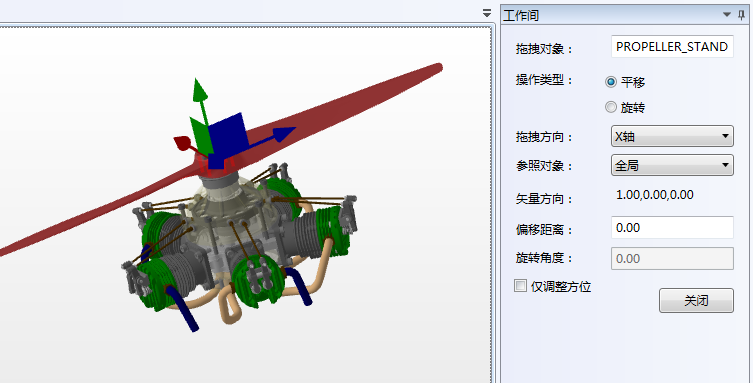Enable the 仅调整方位 checkbox

[x=520, y=286]
